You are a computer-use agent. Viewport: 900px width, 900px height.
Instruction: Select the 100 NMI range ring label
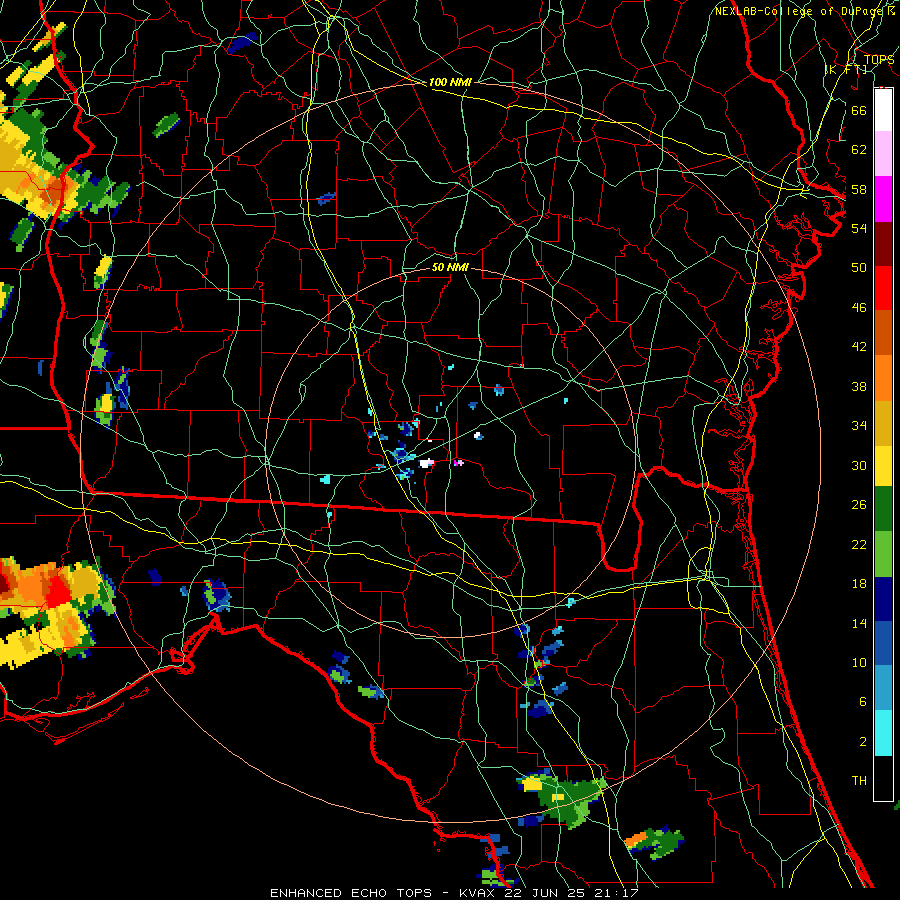click(450, 83)
